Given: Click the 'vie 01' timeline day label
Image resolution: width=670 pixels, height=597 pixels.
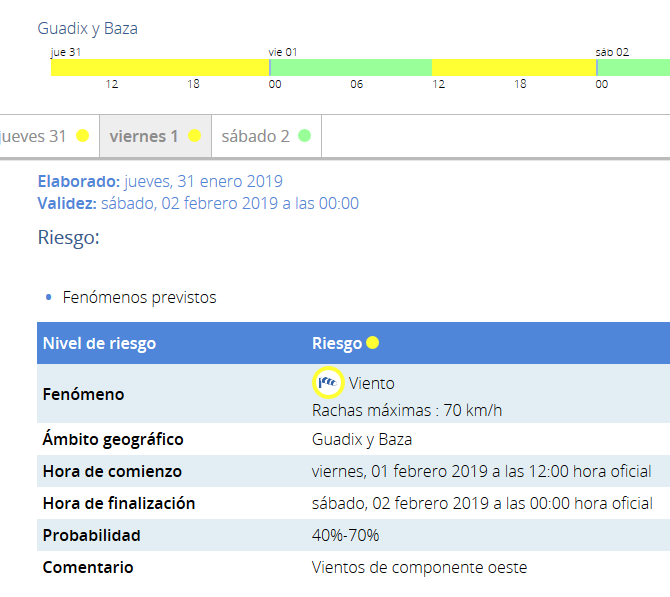Looking at the screenshot, I should 283,52.
